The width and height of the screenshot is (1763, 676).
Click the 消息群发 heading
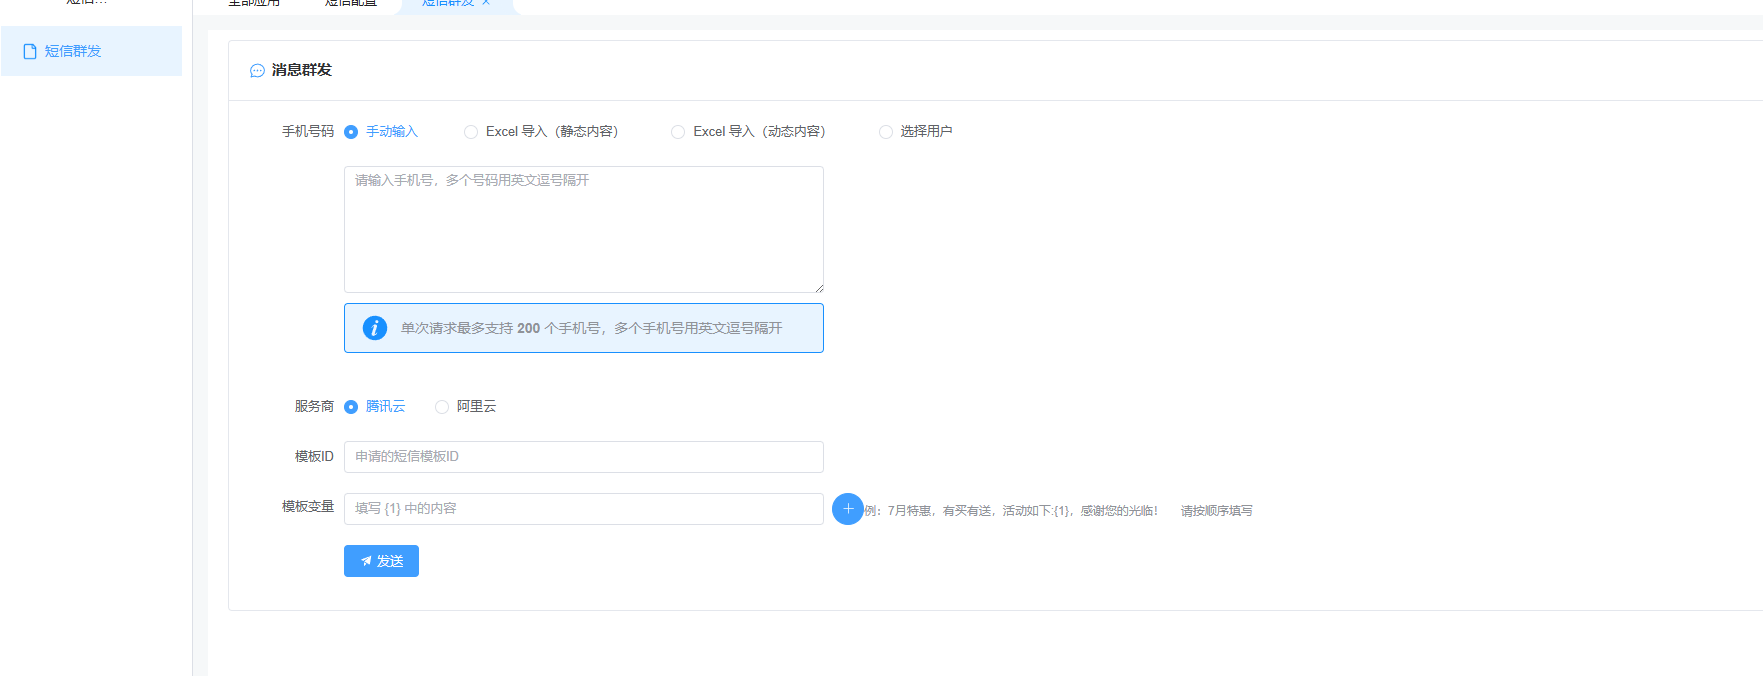tap(302, 70)
